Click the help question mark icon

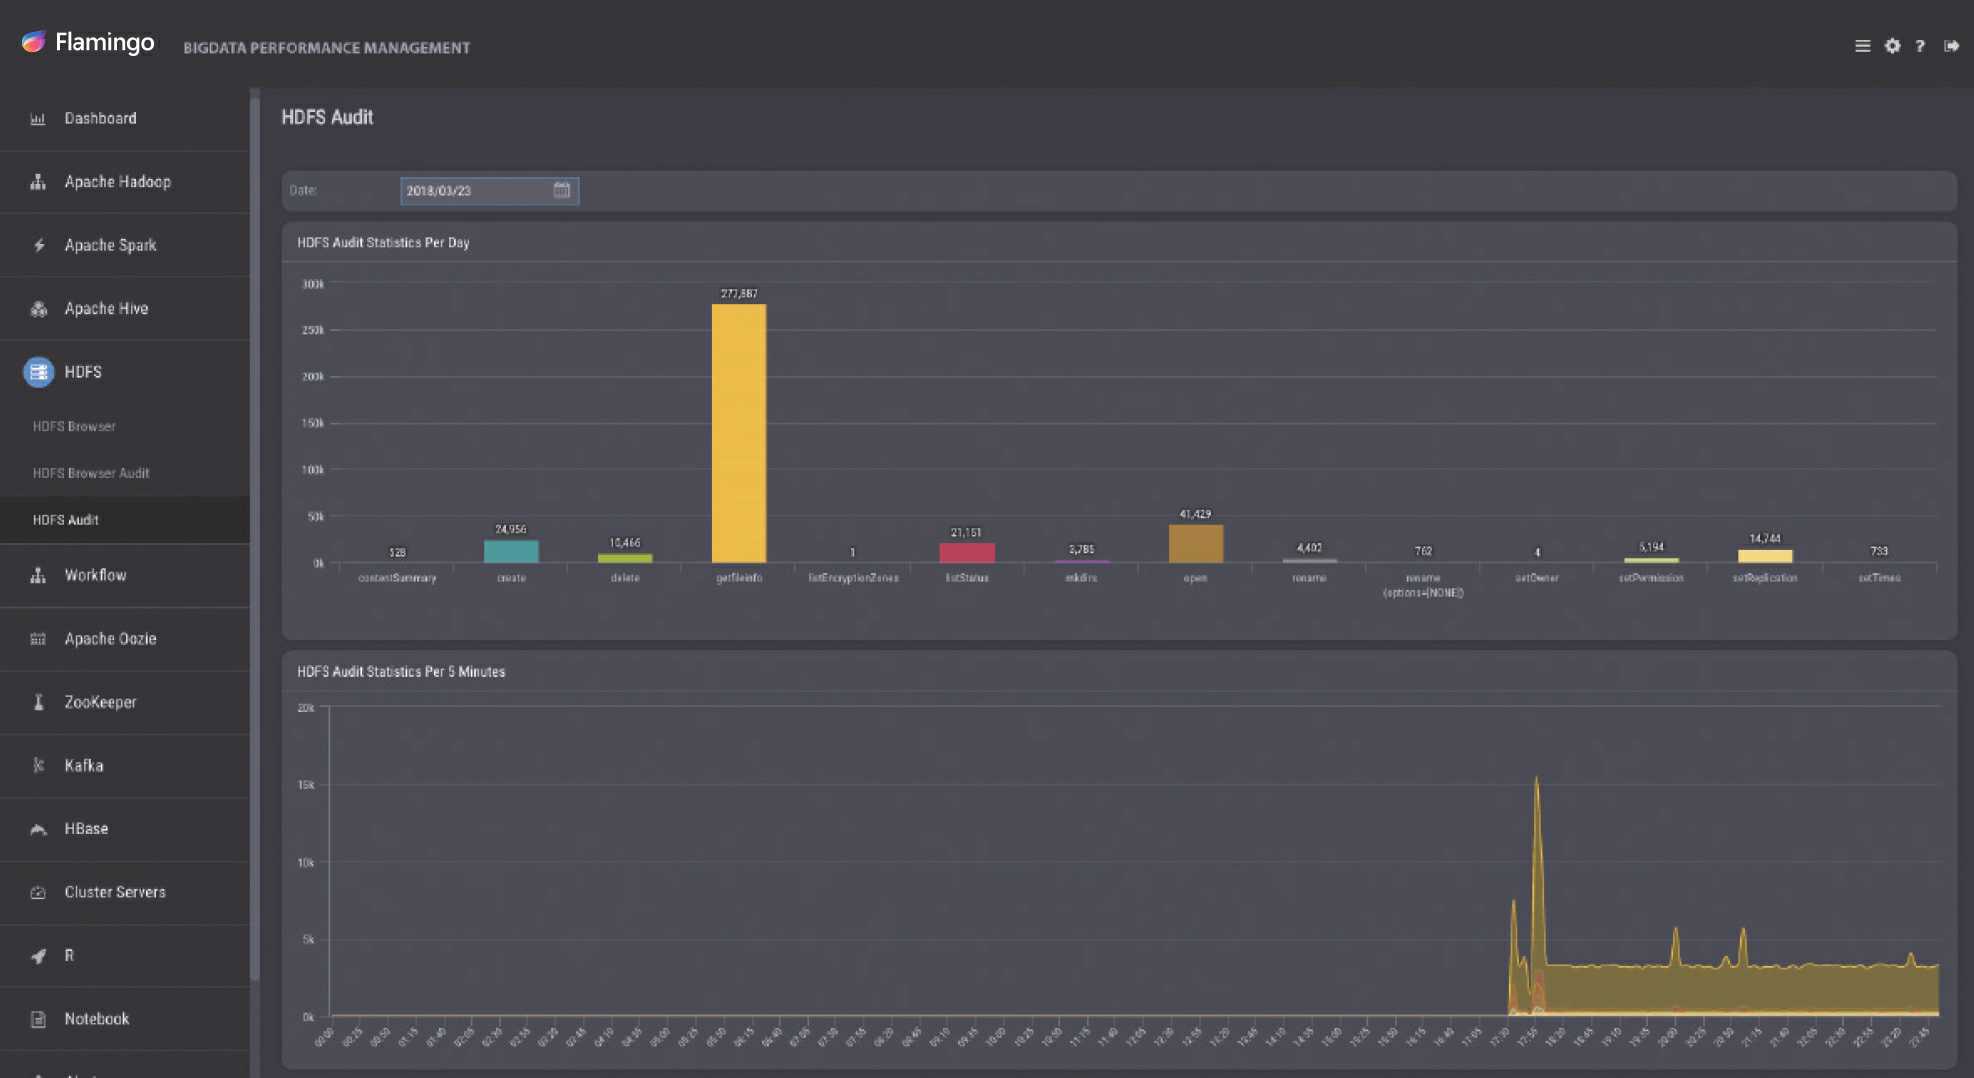1920,46
